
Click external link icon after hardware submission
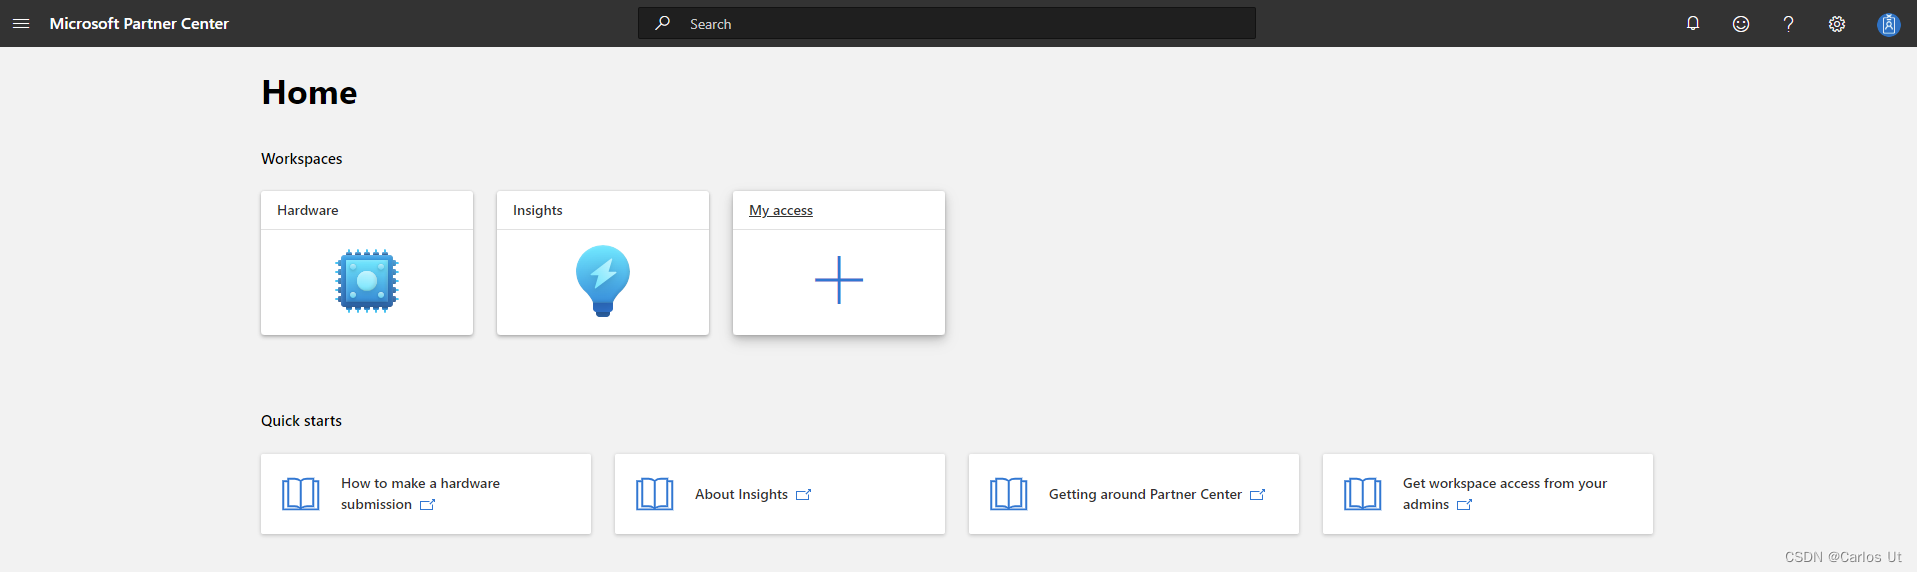coord(428,504)
